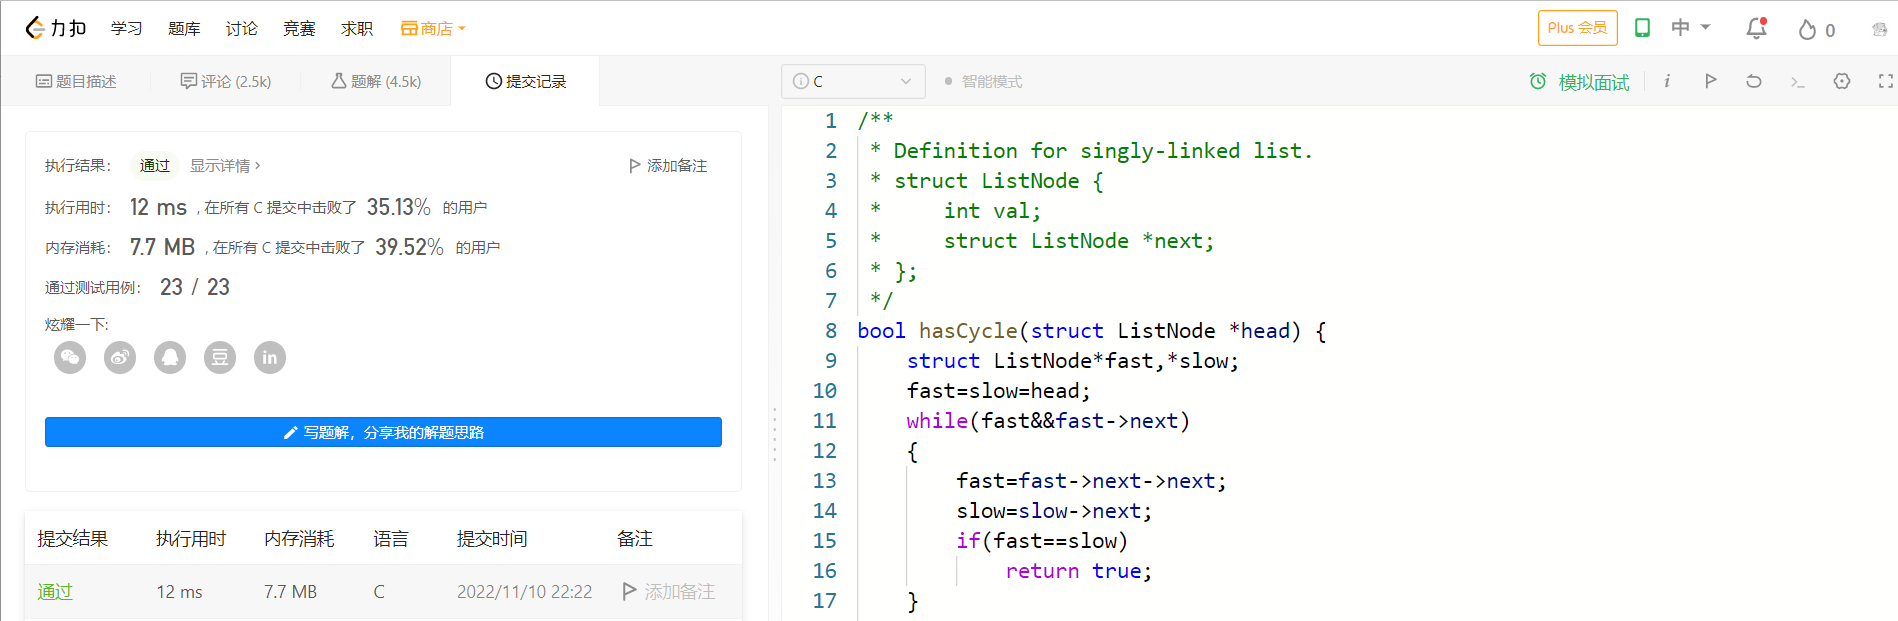Click the QQ share icon

click(170, 357)
